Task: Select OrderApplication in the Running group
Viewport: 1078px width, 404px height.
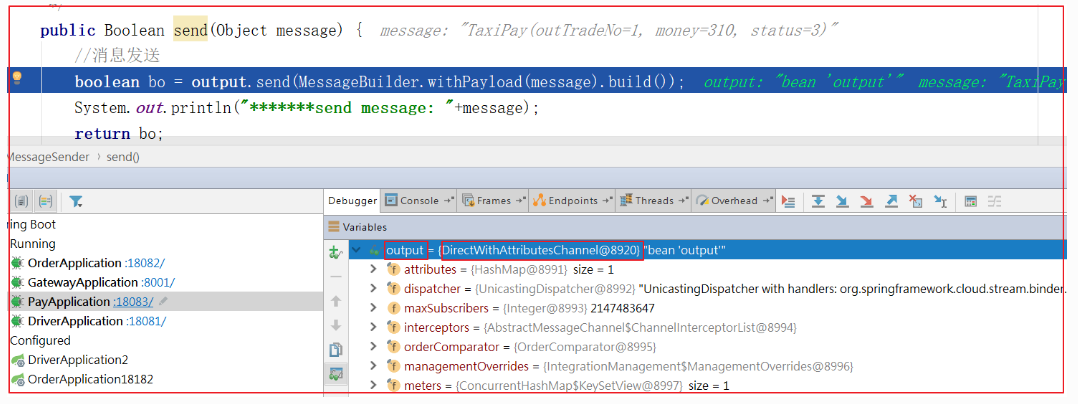Action: (x=74, y=263)
